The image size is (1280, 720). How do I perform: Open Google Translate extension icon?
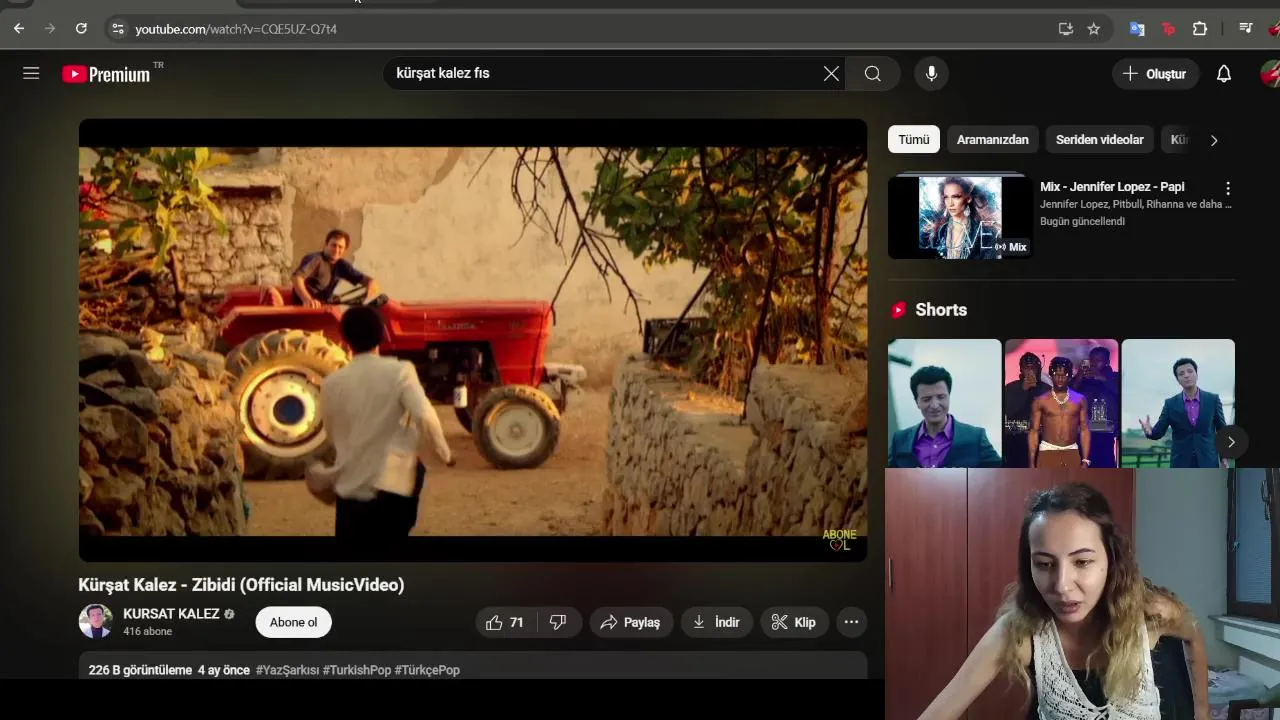click(1137, 29)
